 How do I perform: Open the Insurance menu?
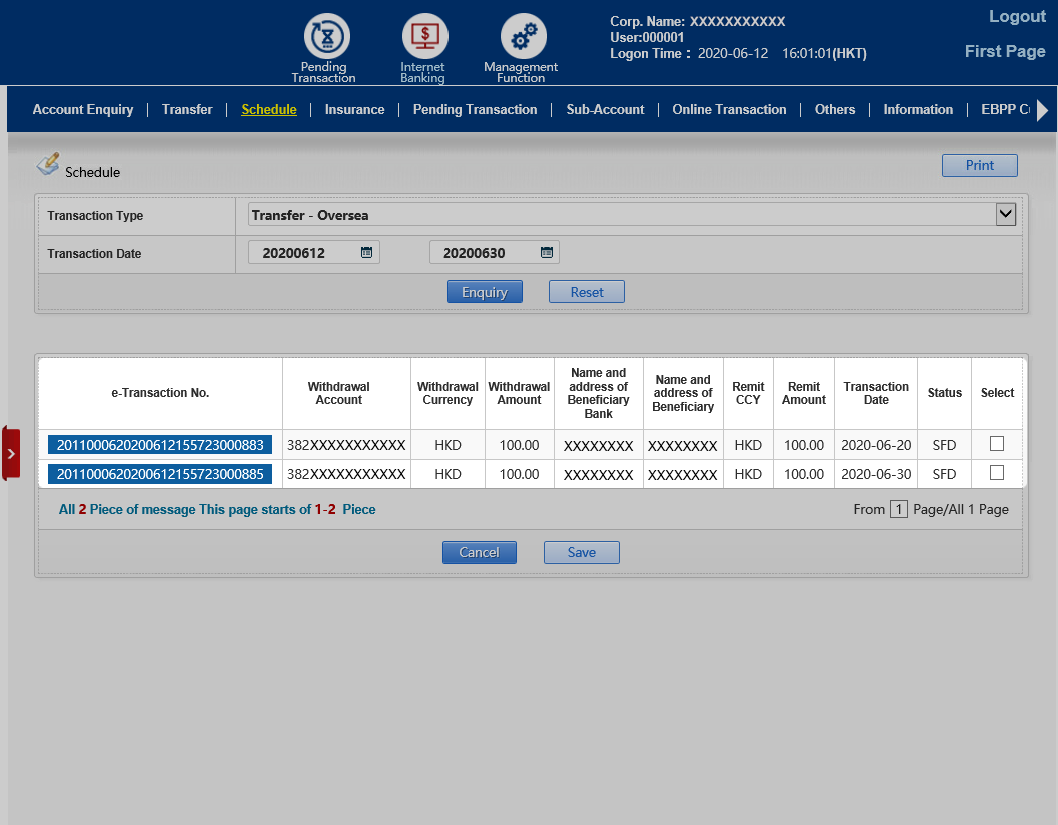pyautogui.click(x=354, y=110)
